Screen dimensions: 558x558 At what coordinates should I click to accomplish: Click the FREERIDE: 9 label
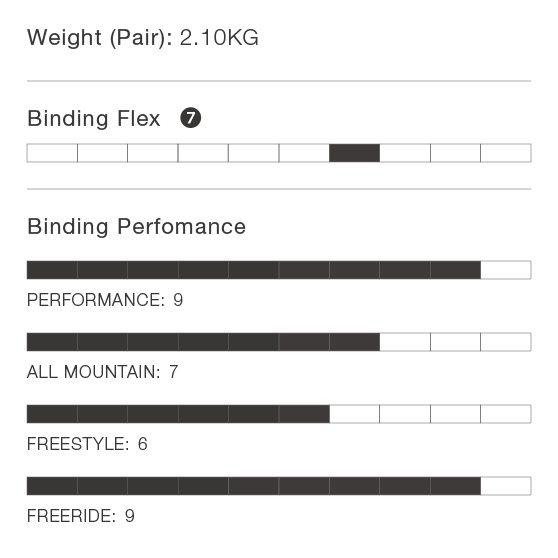[81, 516]
